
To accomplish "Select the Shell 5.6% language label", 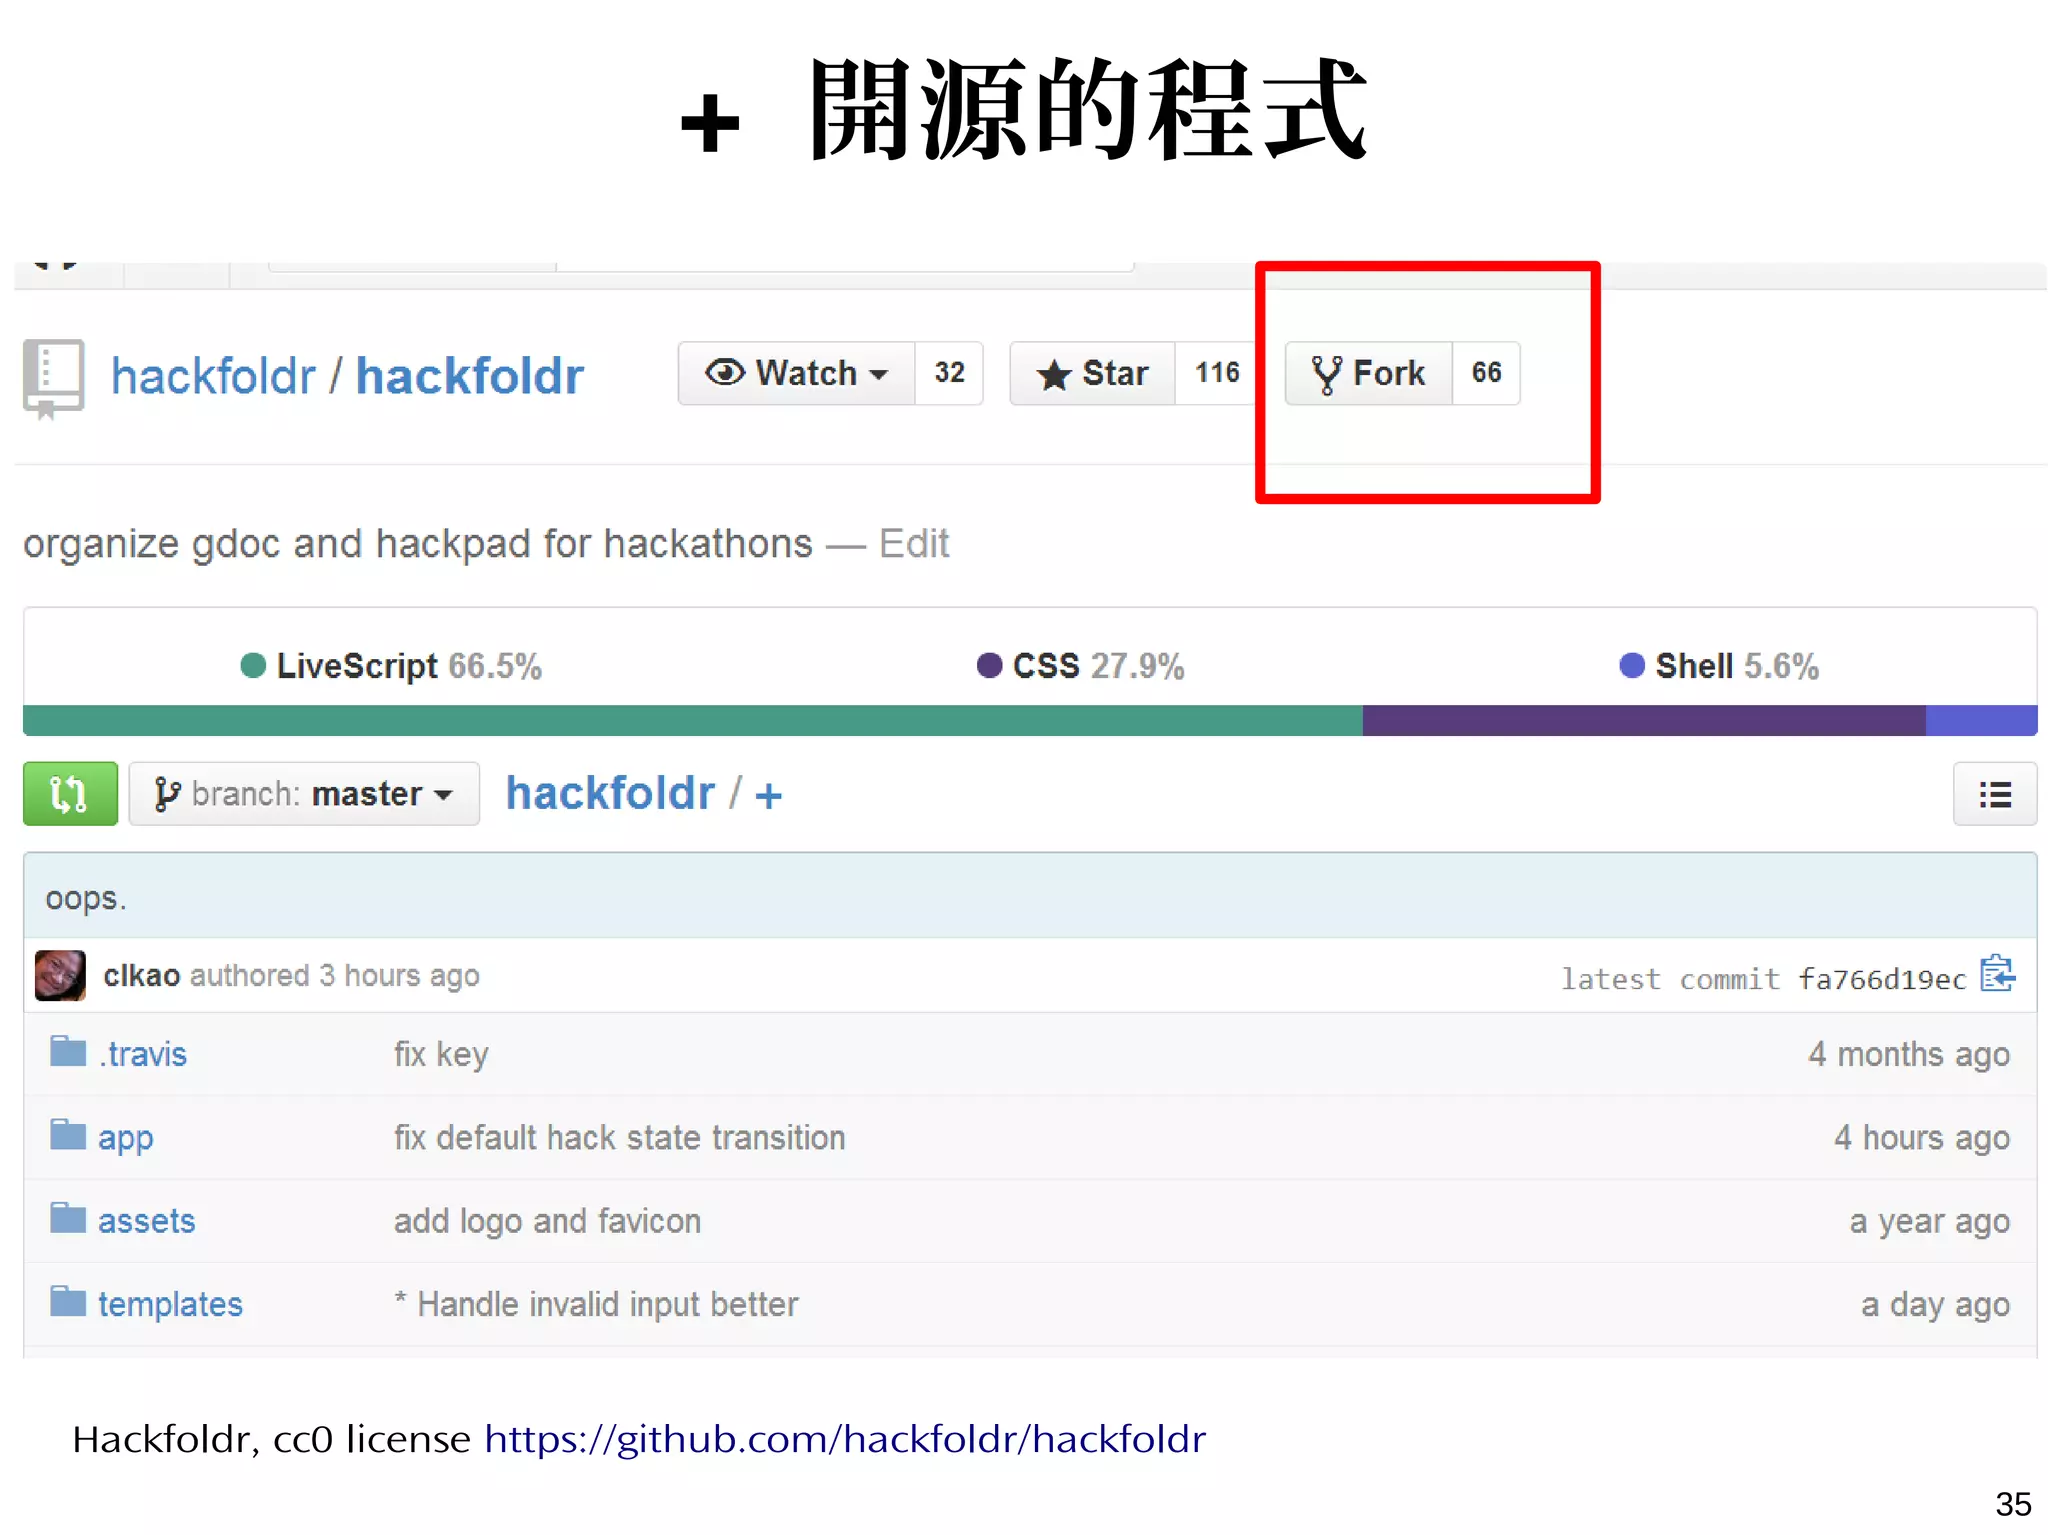I will (1718, 666).
